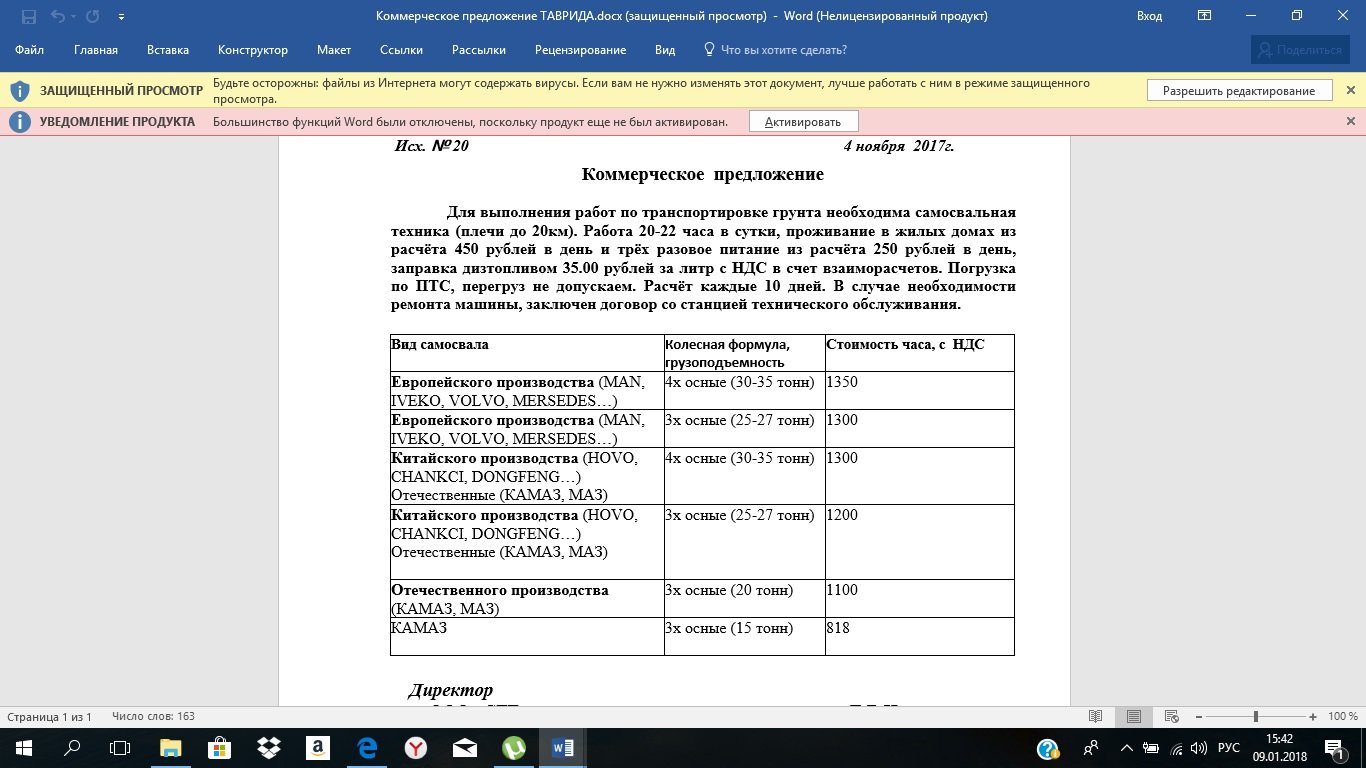
Task: Open uTorrent from the taskbar
Action: tap(513, 748)
